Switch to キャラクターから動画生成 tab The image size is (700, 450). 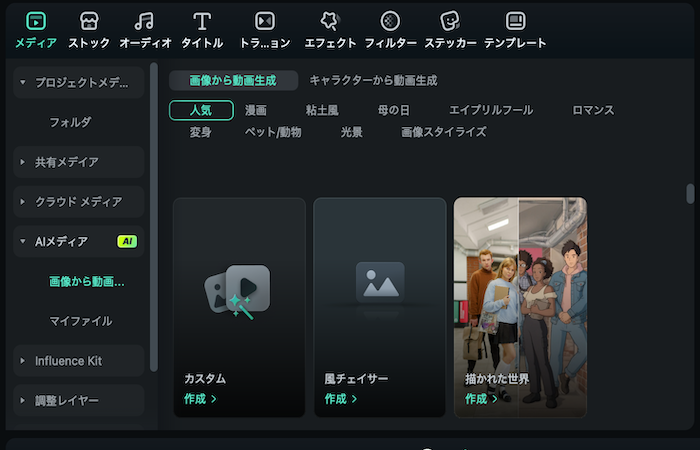pyautogui.click(x=373, y=81)
